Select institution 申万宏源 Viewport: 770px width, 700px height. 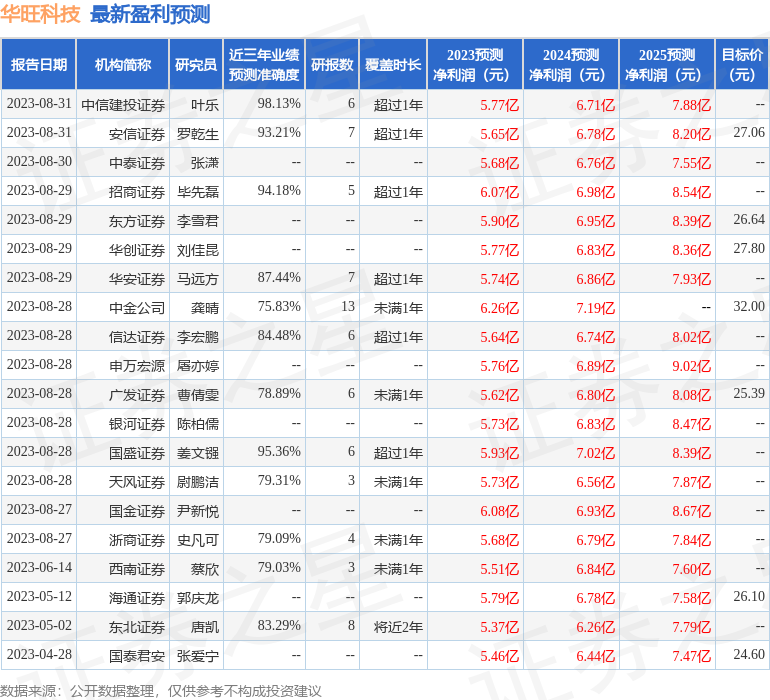(137, 365)
